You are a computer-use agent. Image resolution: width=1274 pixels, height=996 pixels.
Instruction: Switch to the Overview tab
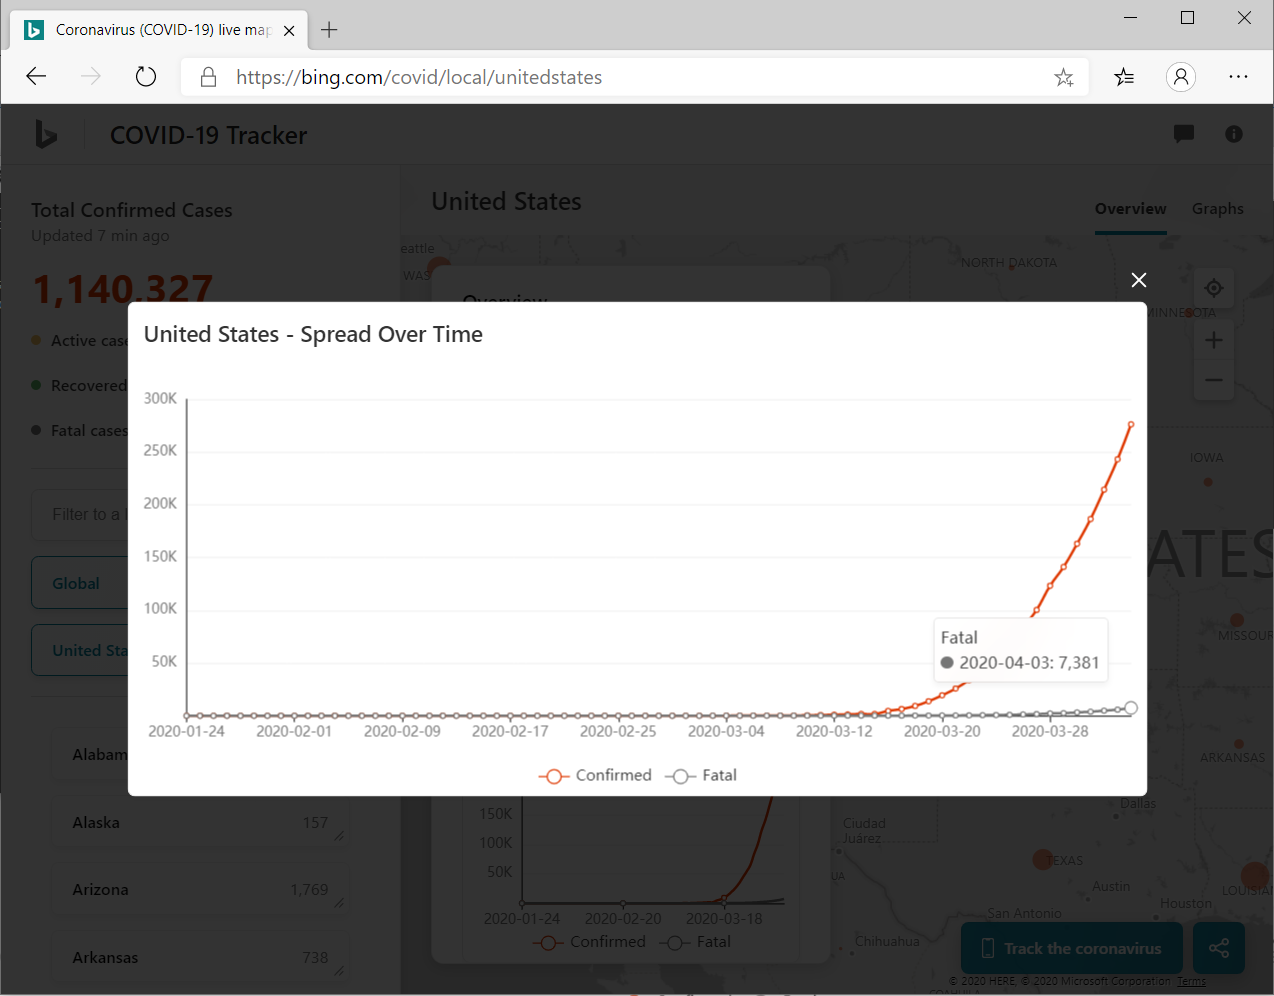(1131, 209)
